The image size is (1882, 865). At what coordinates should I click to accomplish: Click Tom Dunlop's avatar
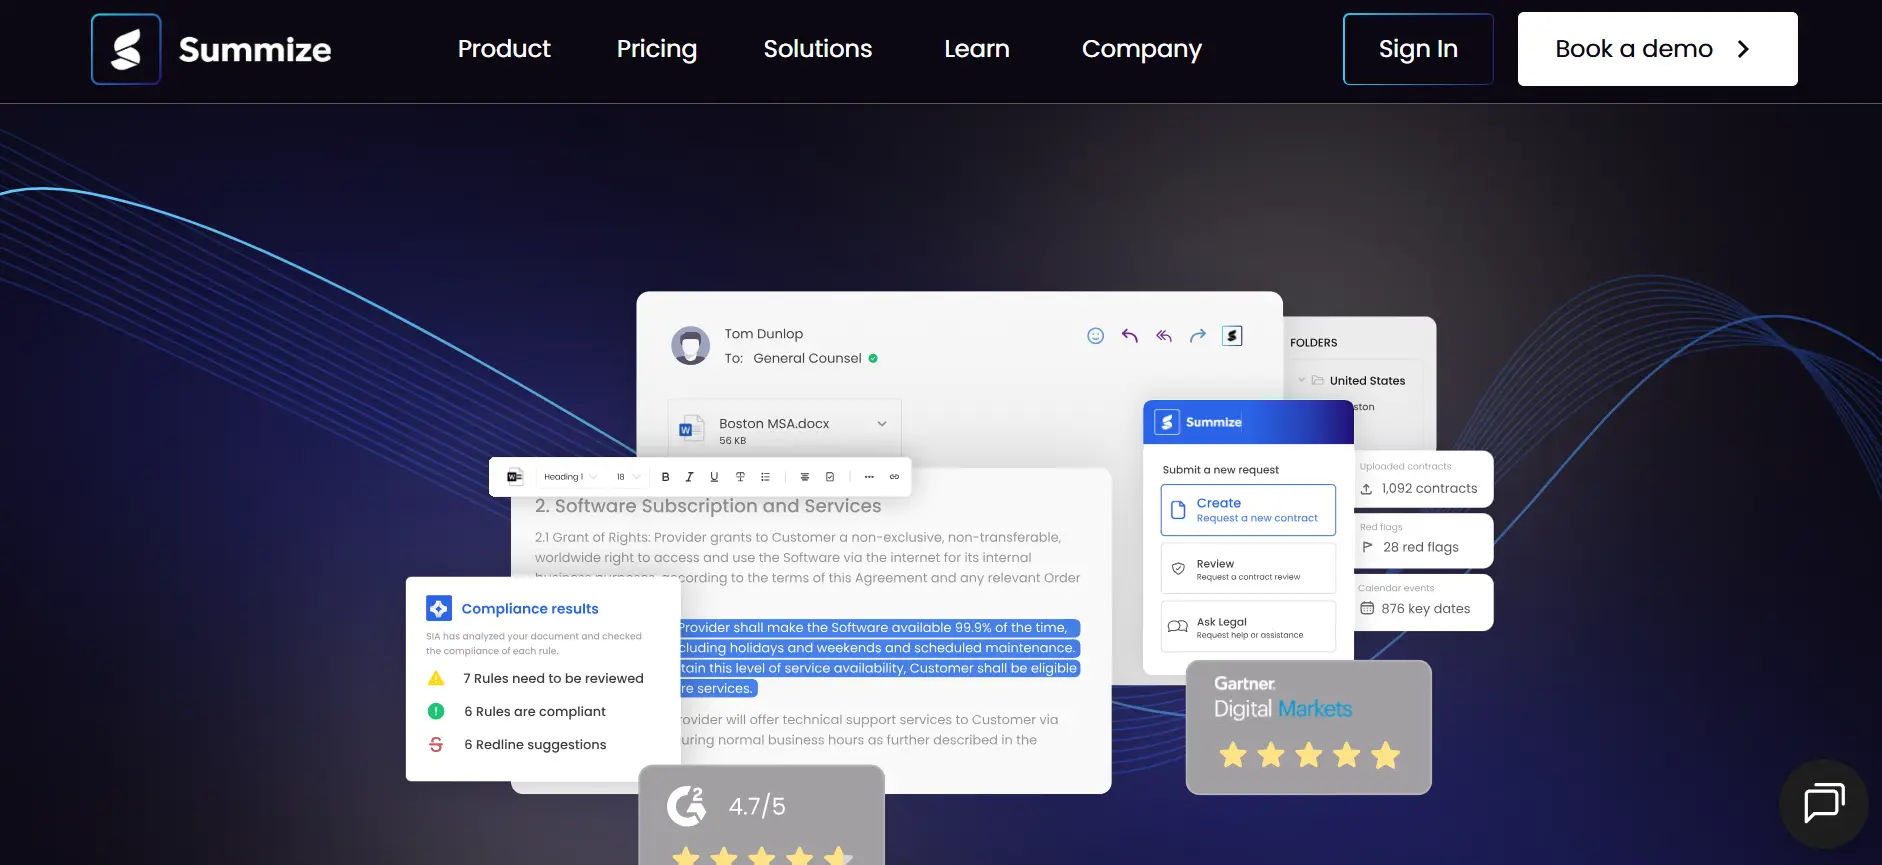[690, 345]
